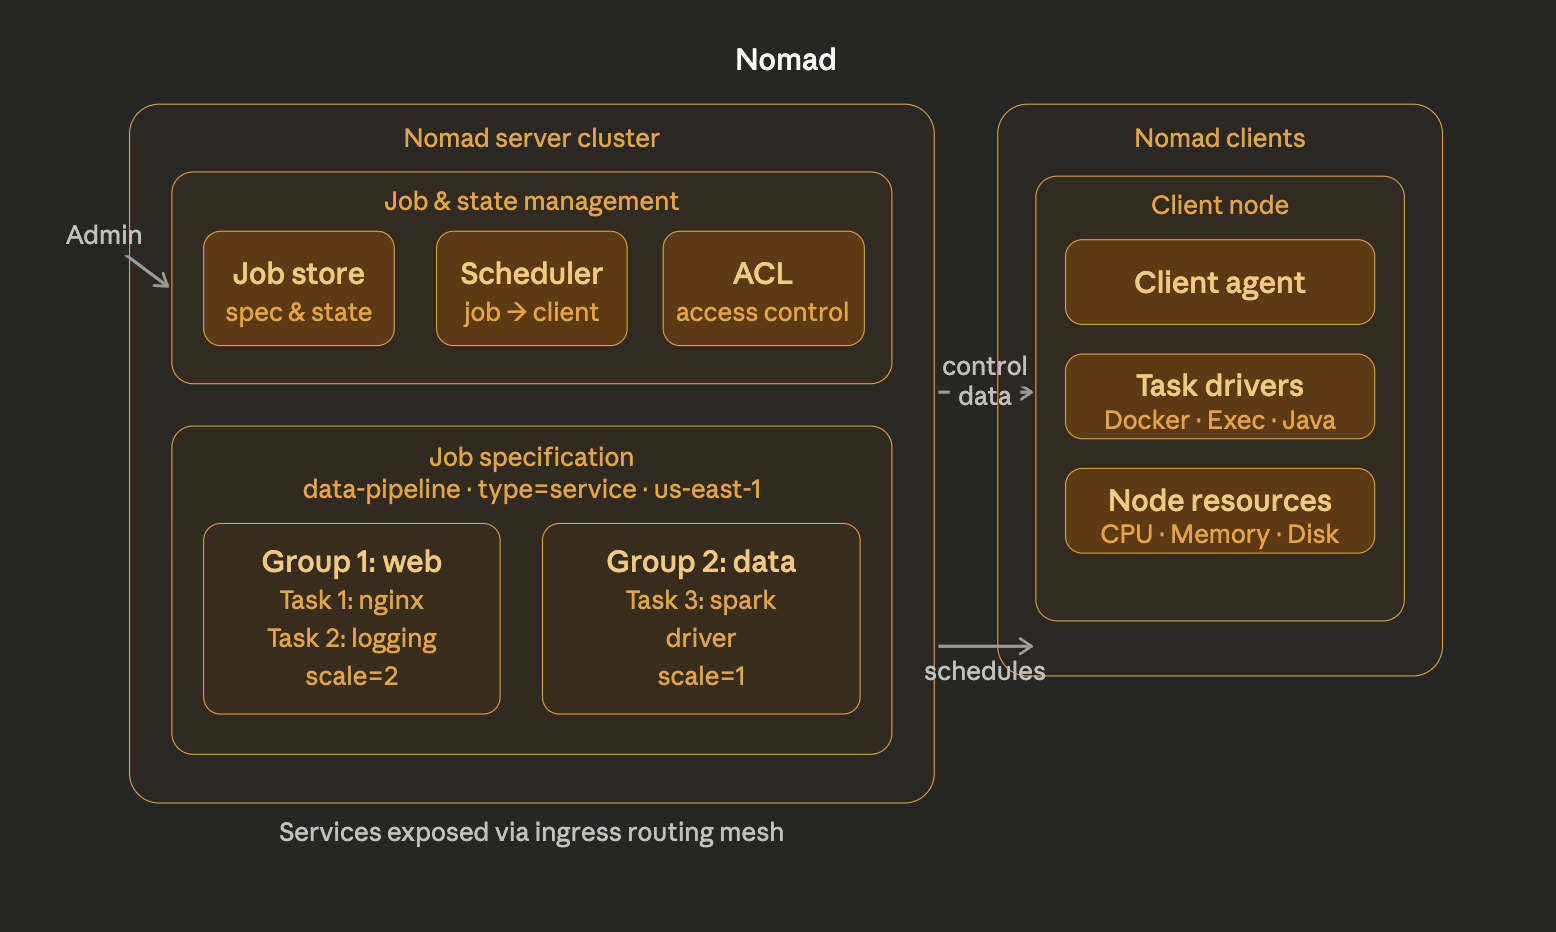Click the schedules arrow label
This screenshot has width=1556, height=932.
click(x=984, y=671)
